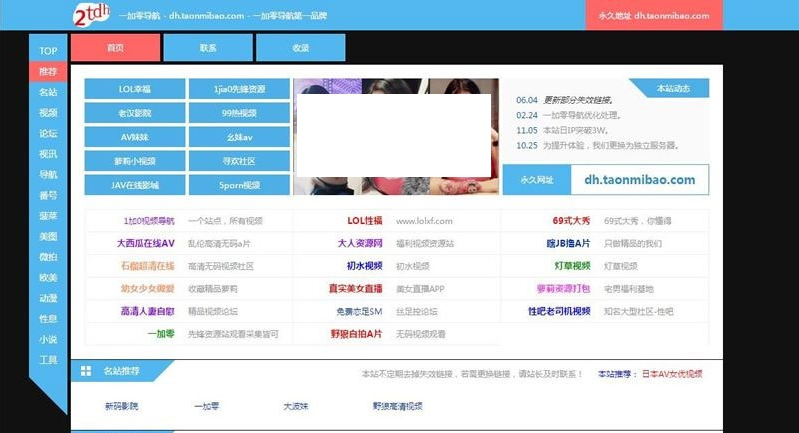799x433 pixels.
Task: Click the www.lolxf.com description text
Action: click(424, 221)
